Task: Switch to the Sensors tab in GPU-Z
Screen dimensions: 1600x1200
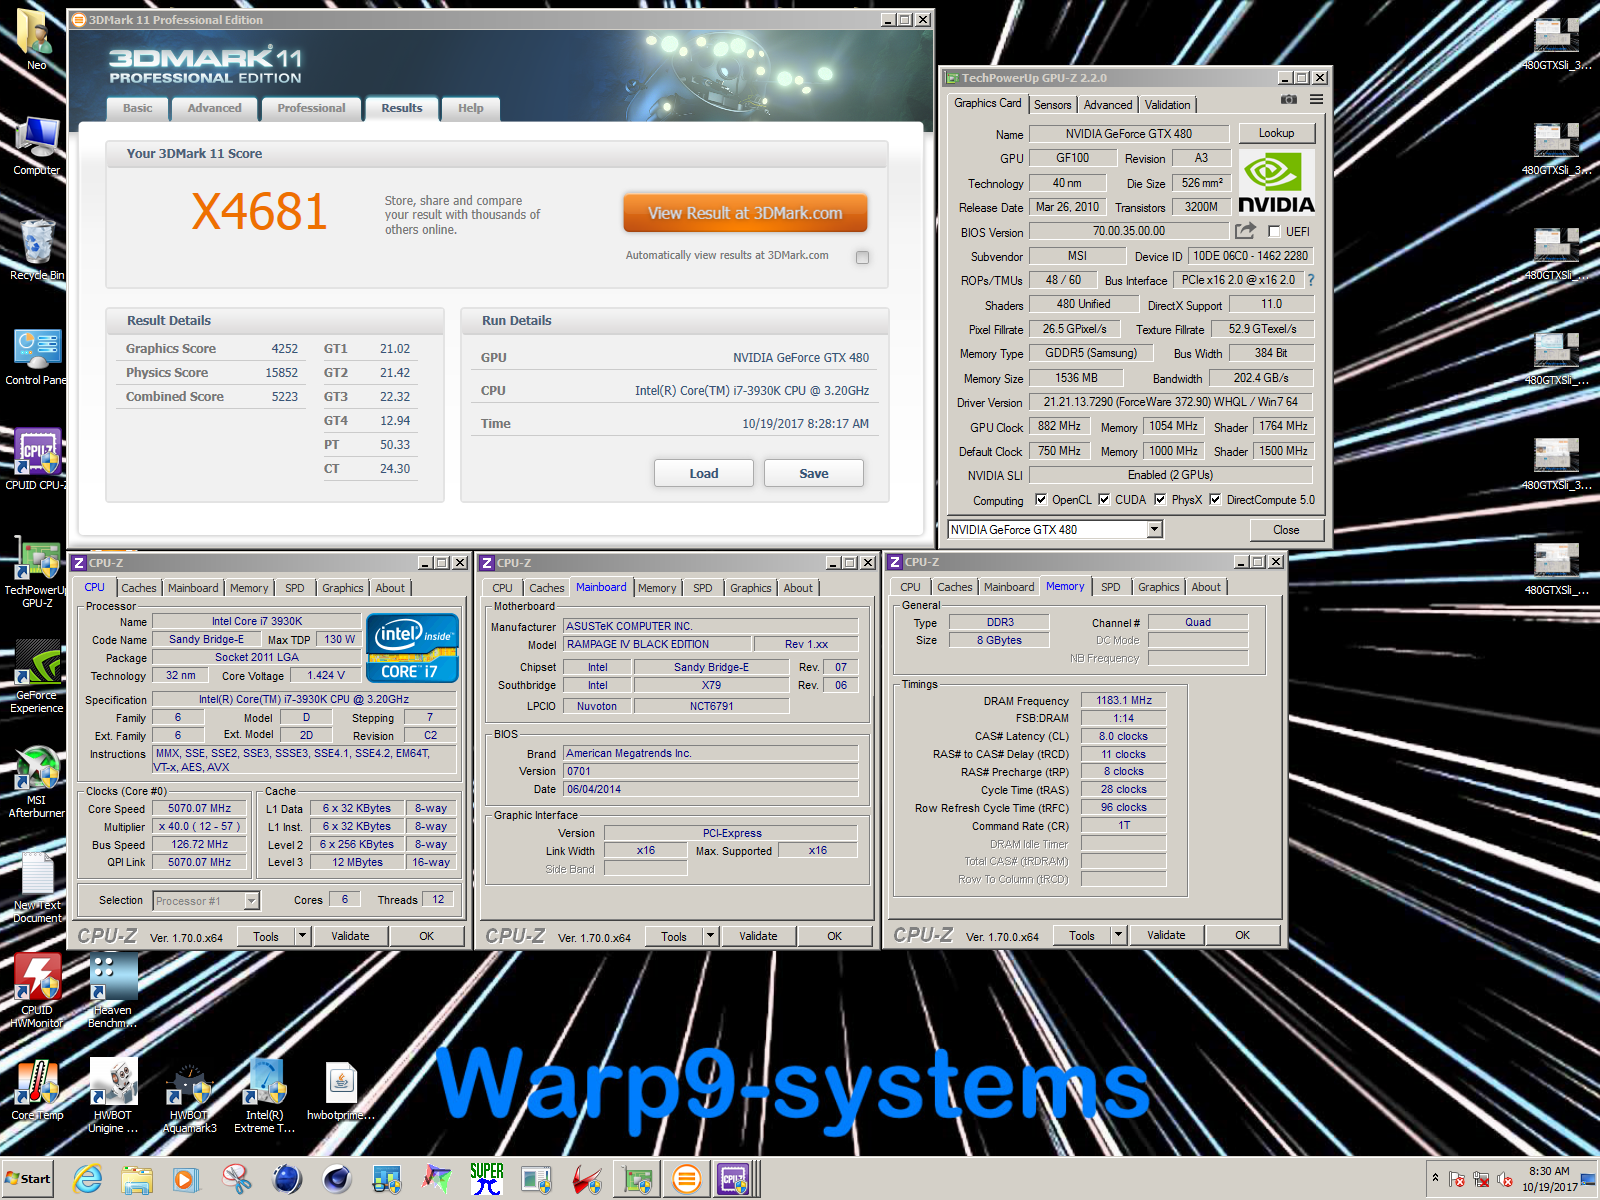Action: point(1052,105)
